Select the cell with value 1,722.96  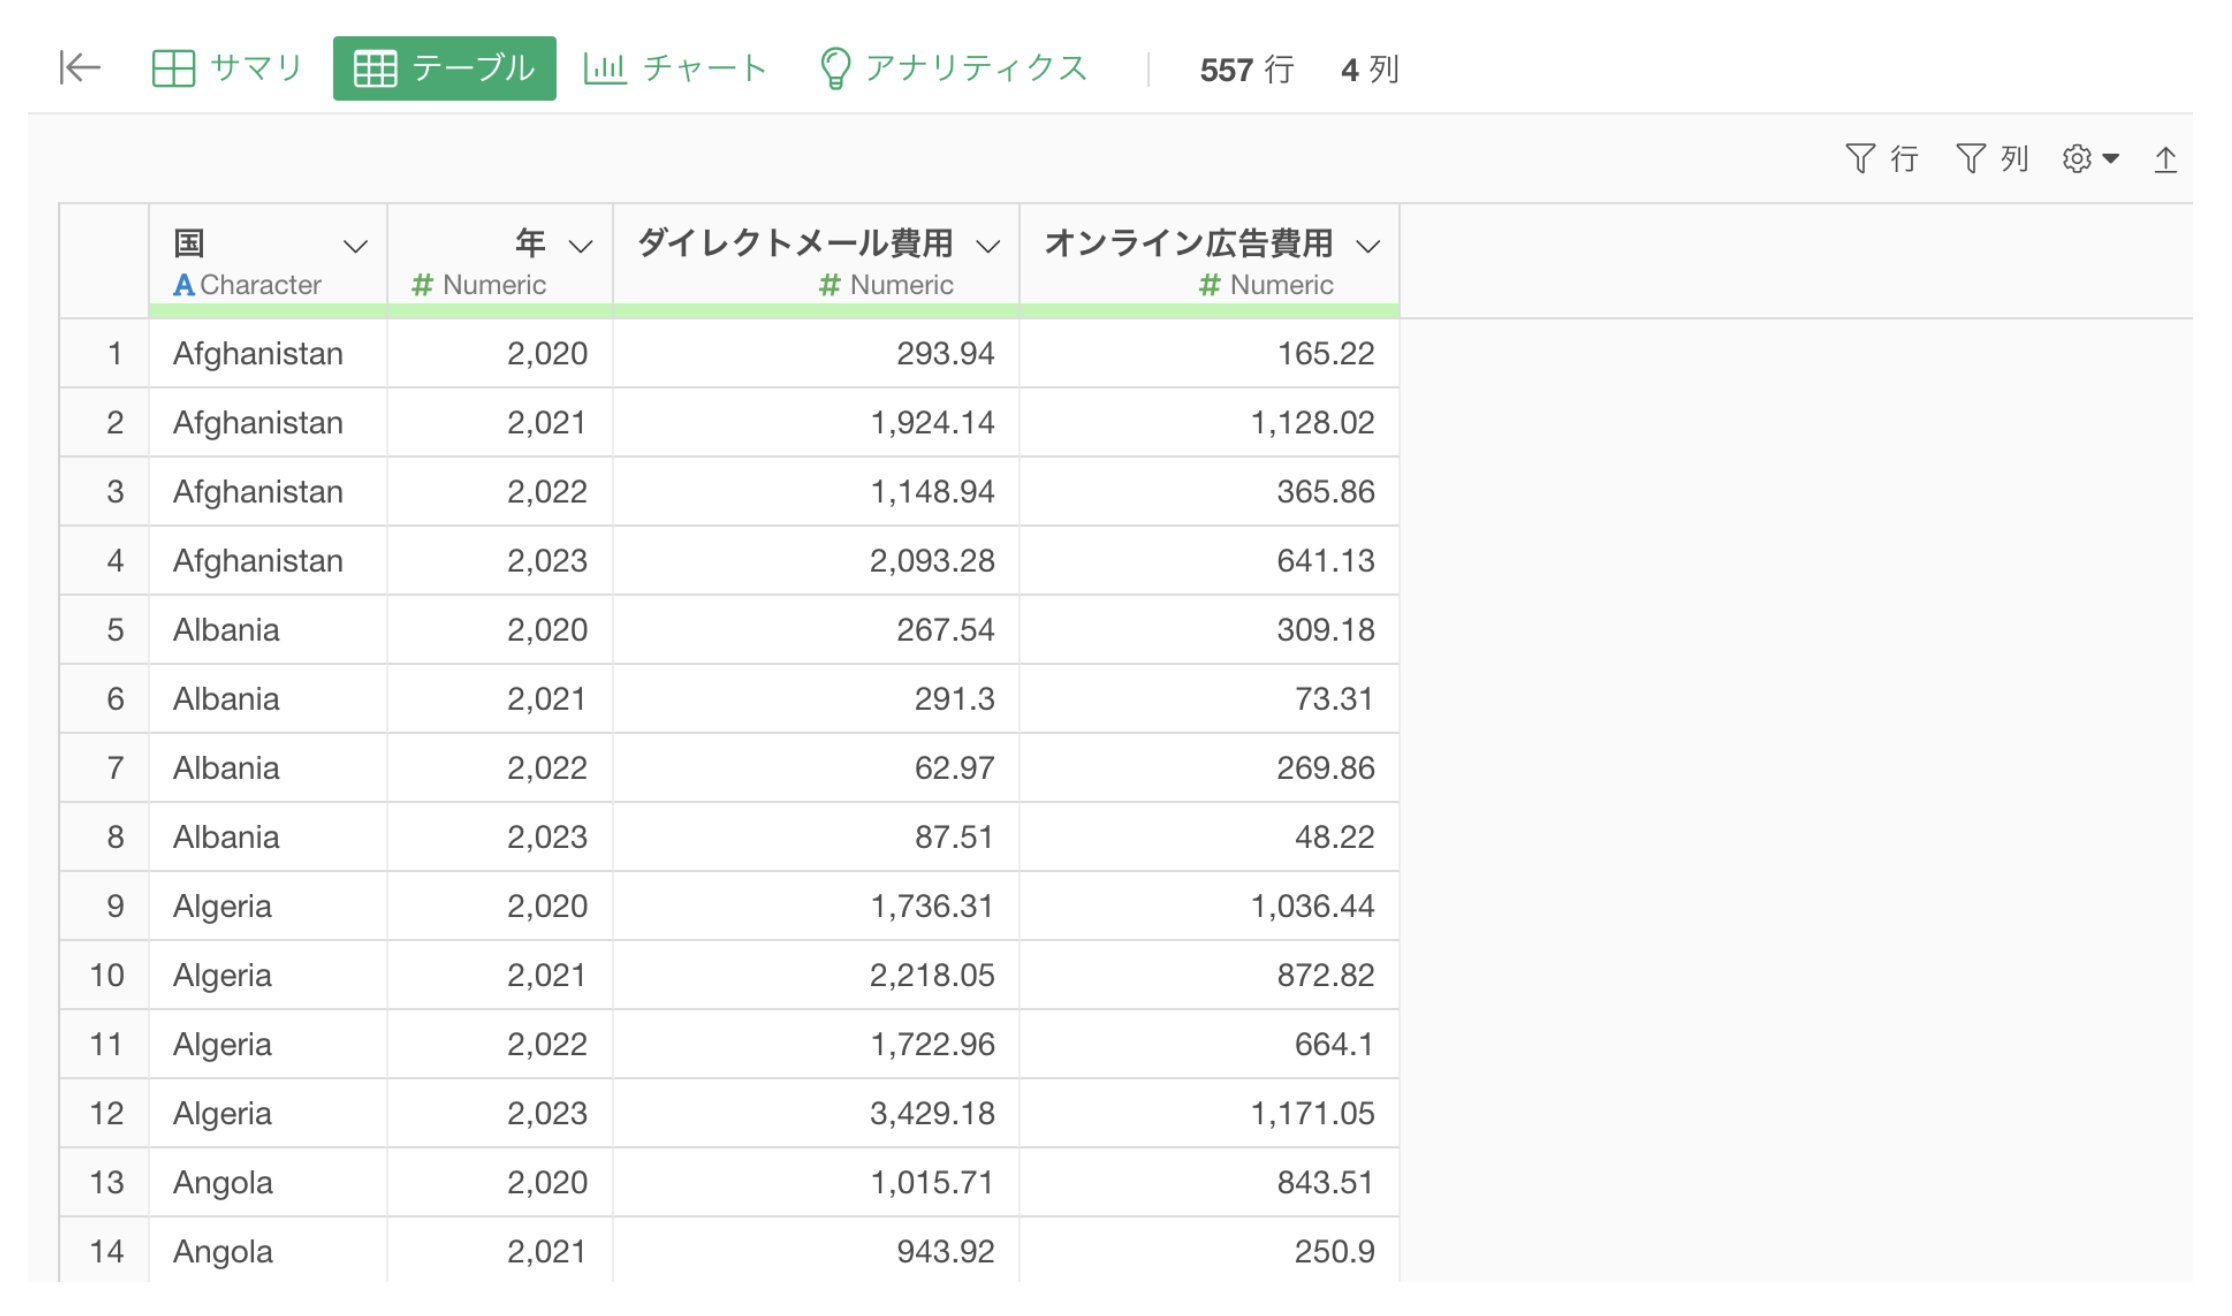pos(816,1043)
